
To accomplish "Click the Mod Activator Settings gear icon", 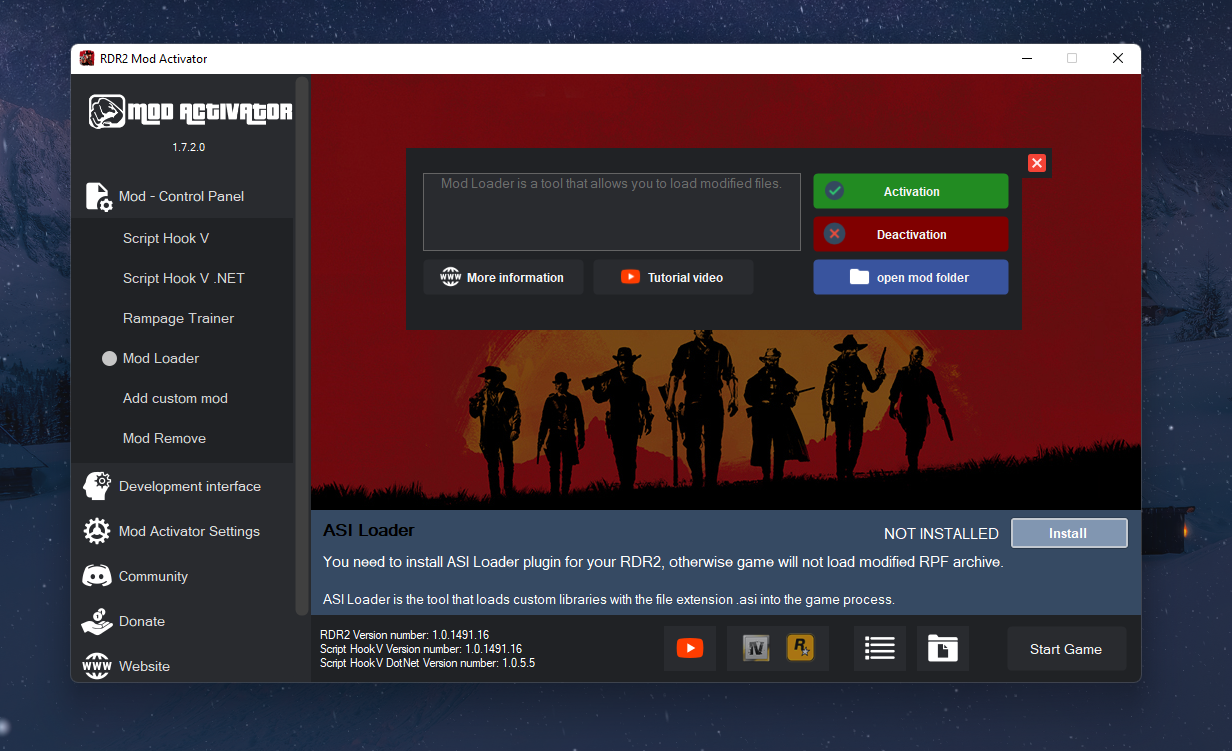I will (97, 531).
